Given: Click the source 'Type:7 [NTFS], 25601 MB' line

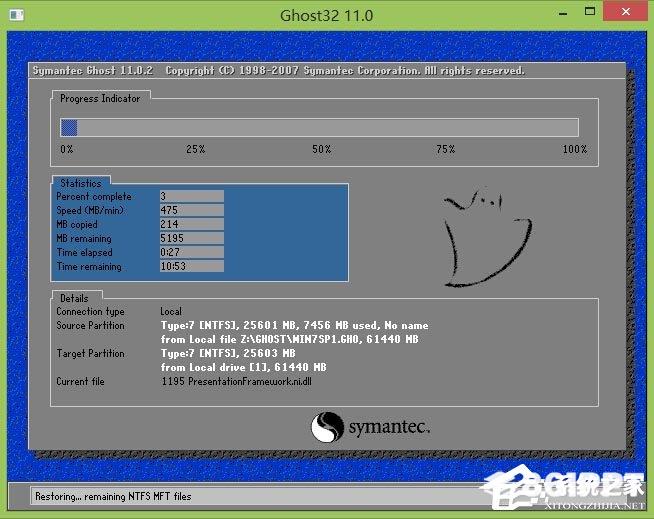Looking at the screenshot, I should 294,325.
